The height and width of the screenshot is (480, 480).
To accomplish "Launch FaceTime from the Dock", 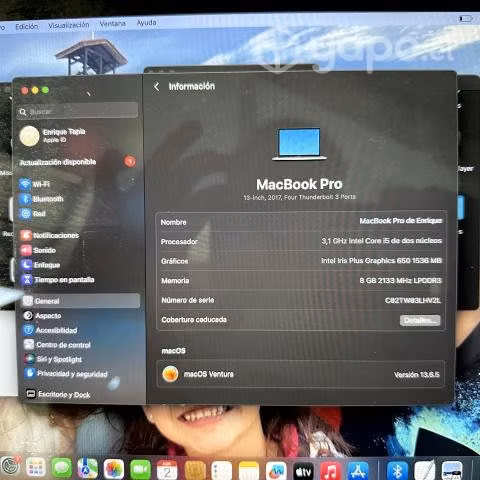I will [140, 469].
